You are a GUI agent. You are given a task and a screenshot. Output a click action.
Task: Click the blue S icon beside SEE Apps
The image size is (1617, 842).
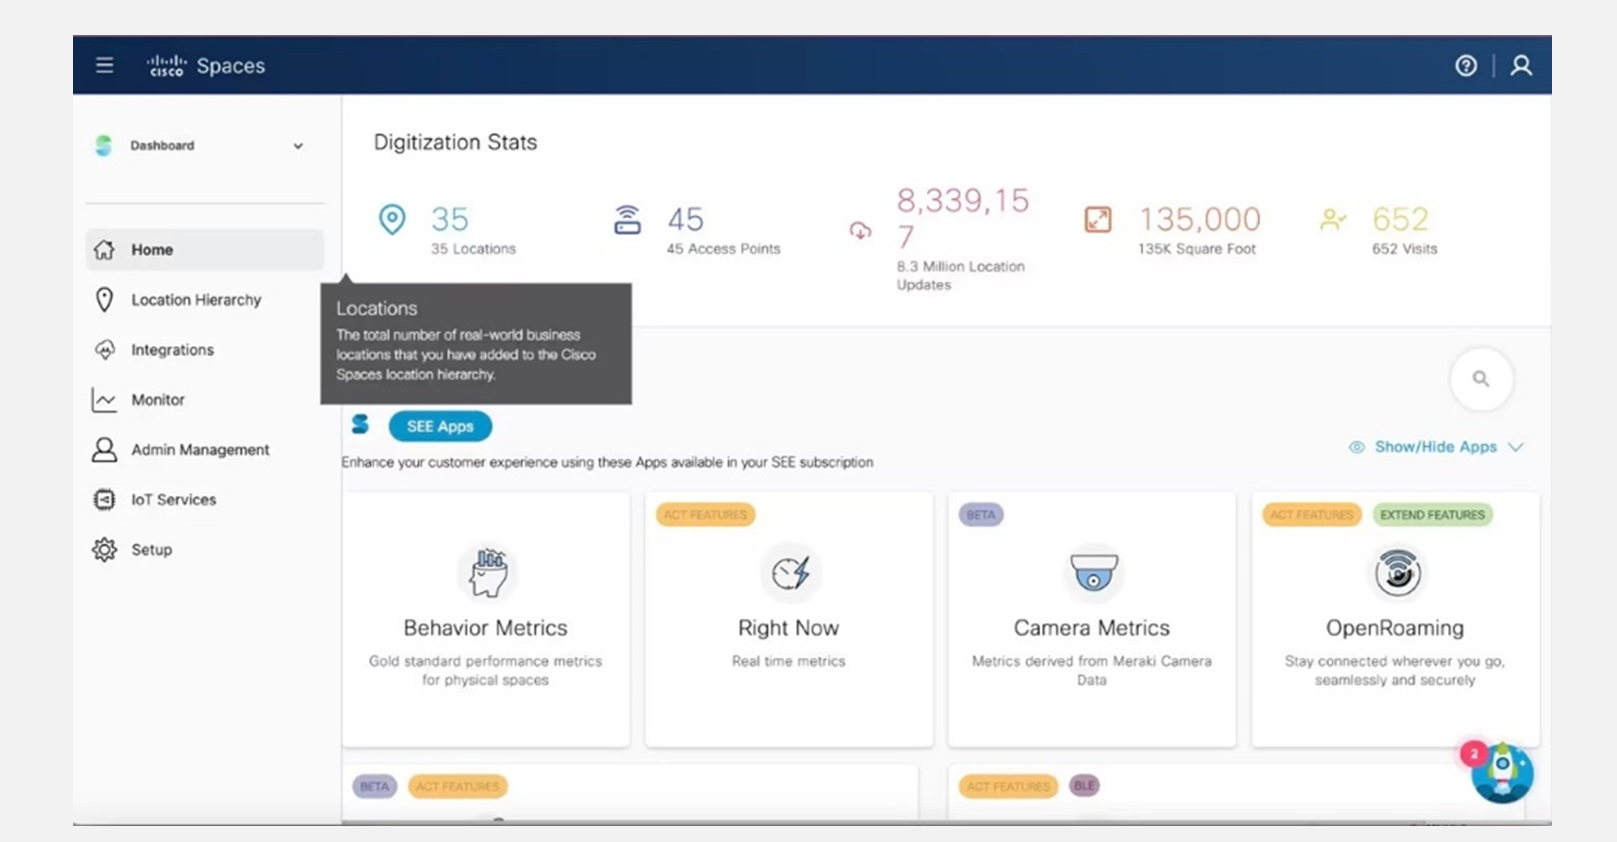click(360, 425)
